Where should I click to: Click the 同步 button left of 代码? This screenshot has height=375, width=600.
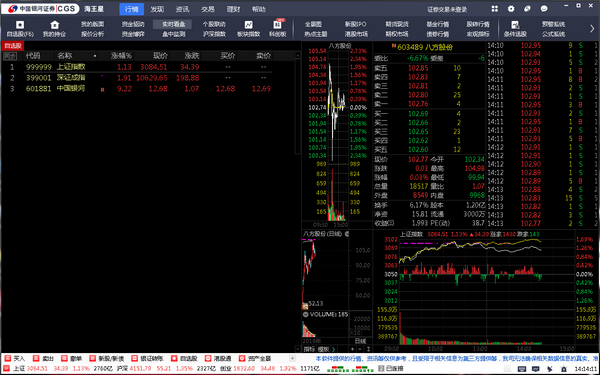[x=10, y=56]
